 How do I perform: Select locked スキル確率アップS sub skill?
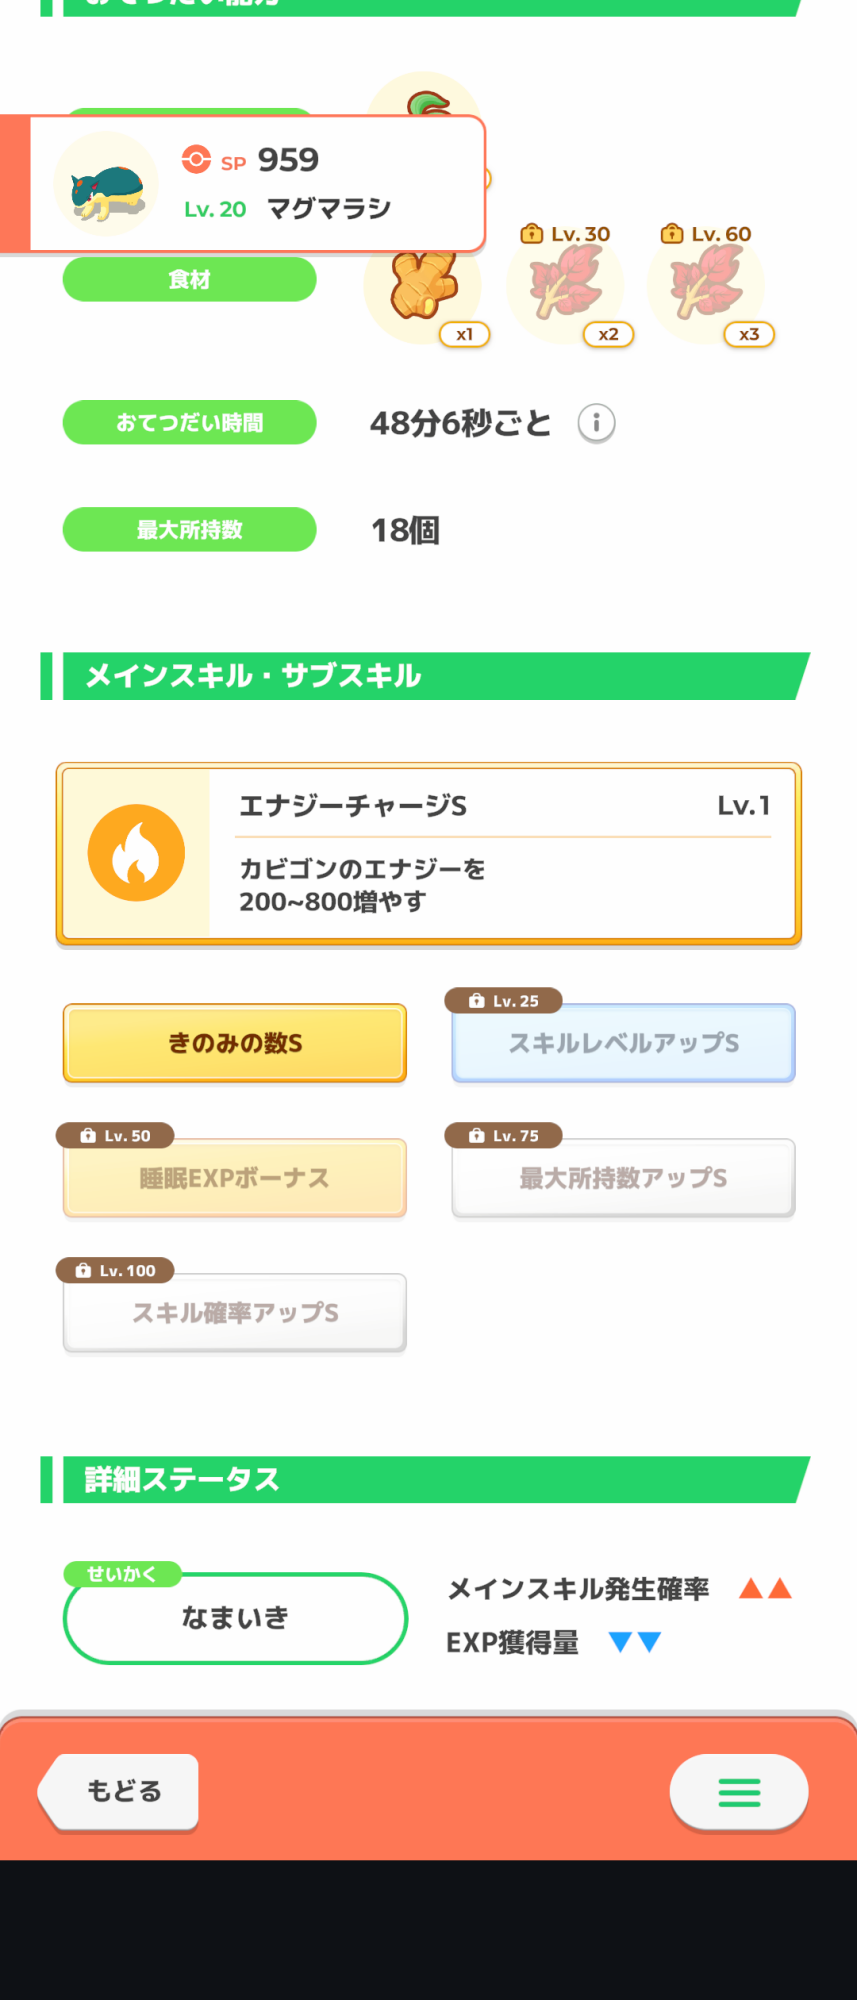tap(235, 1313)
